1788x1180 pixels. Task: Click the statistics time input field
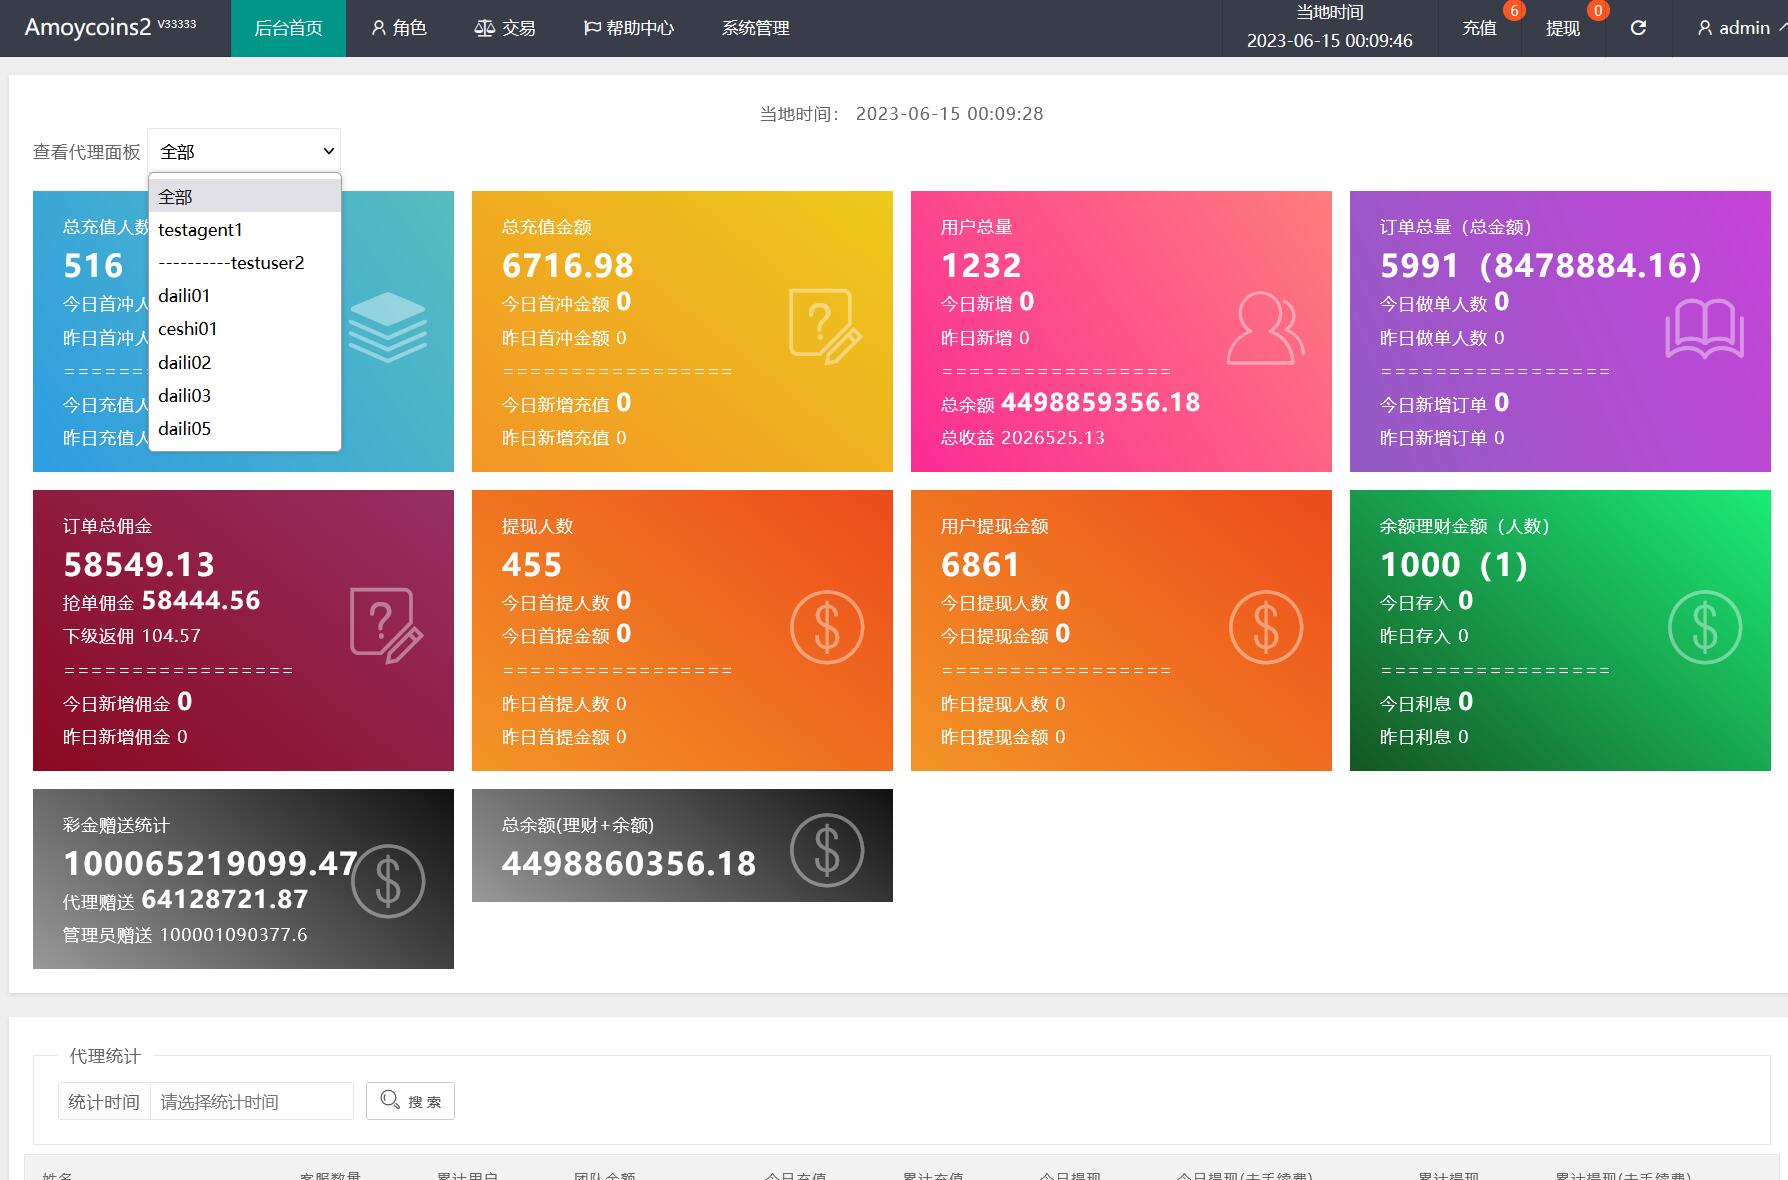251,1101
